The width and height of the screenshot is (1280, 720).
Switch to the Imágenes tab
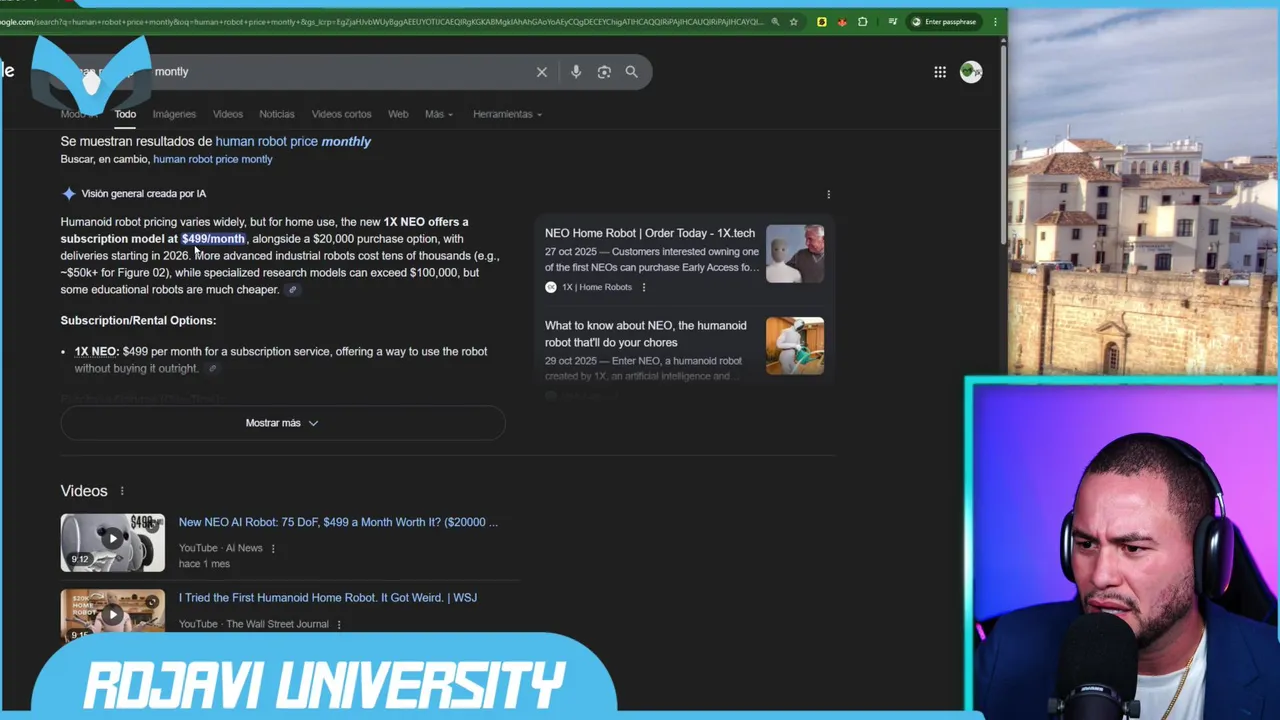[x=174, y=114]
